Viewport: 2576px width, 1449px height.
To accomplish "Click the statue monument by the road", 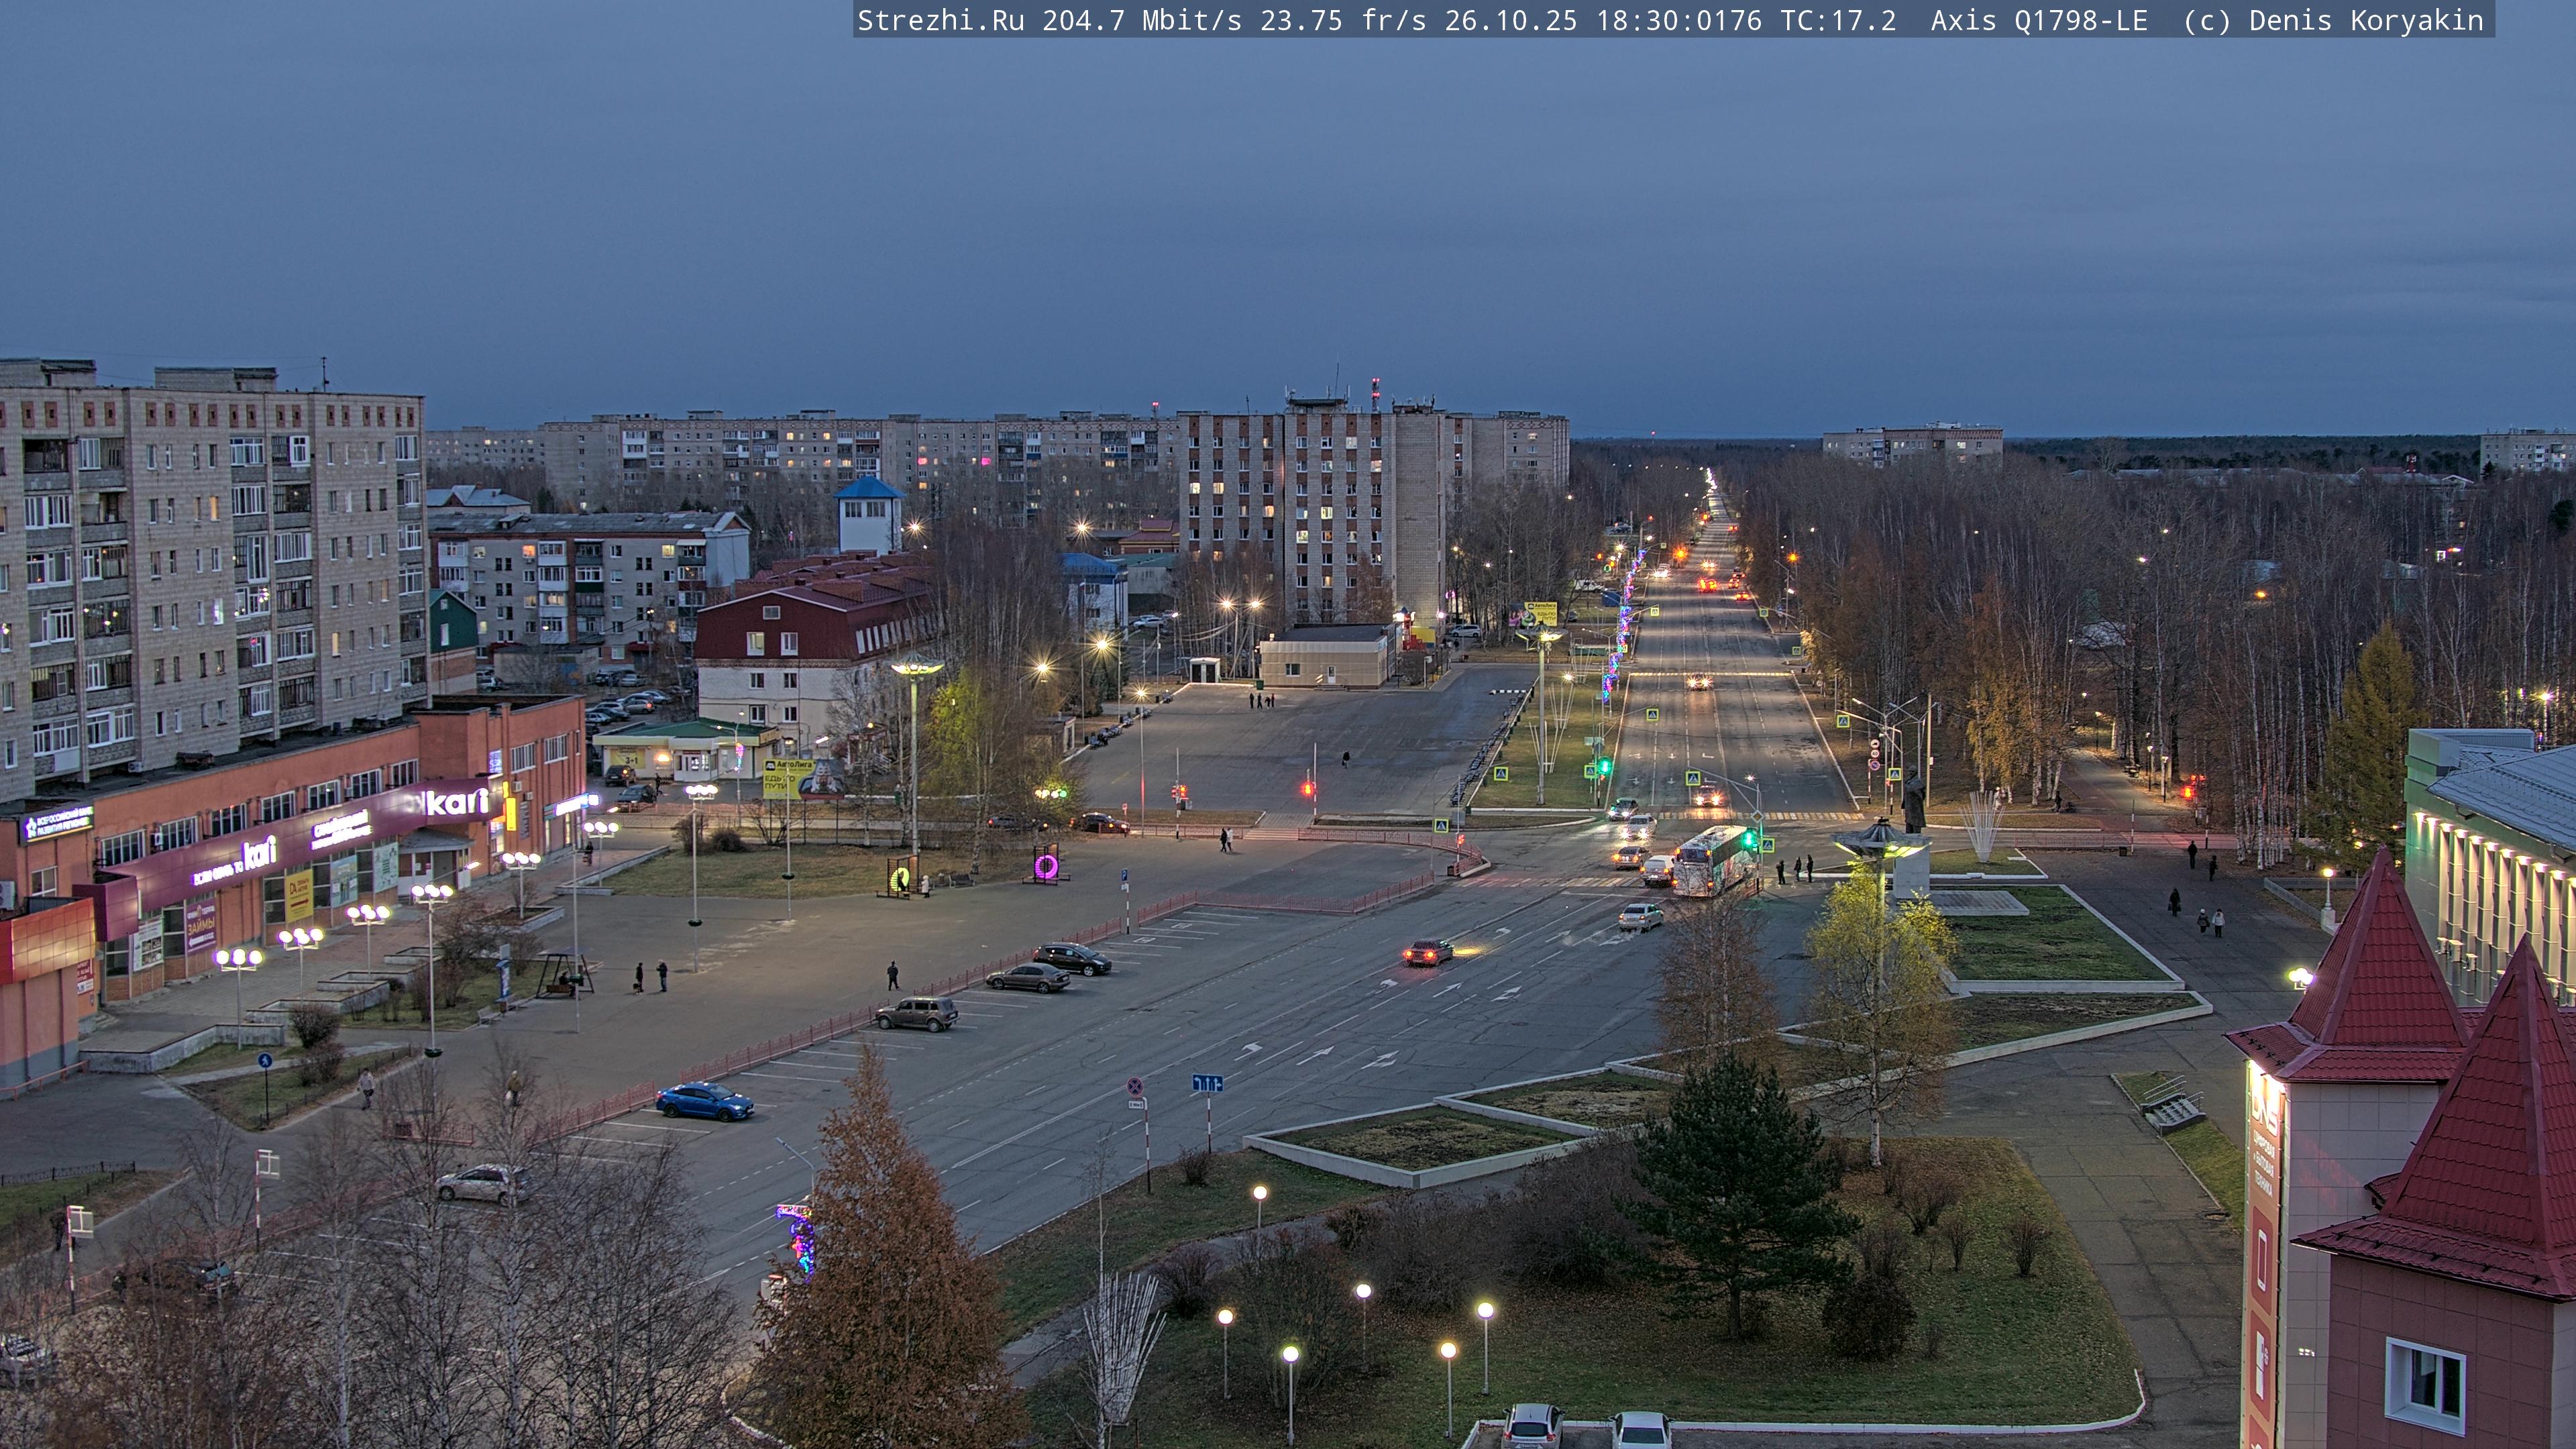I will pyautogui.click(x=1913, y=801).
